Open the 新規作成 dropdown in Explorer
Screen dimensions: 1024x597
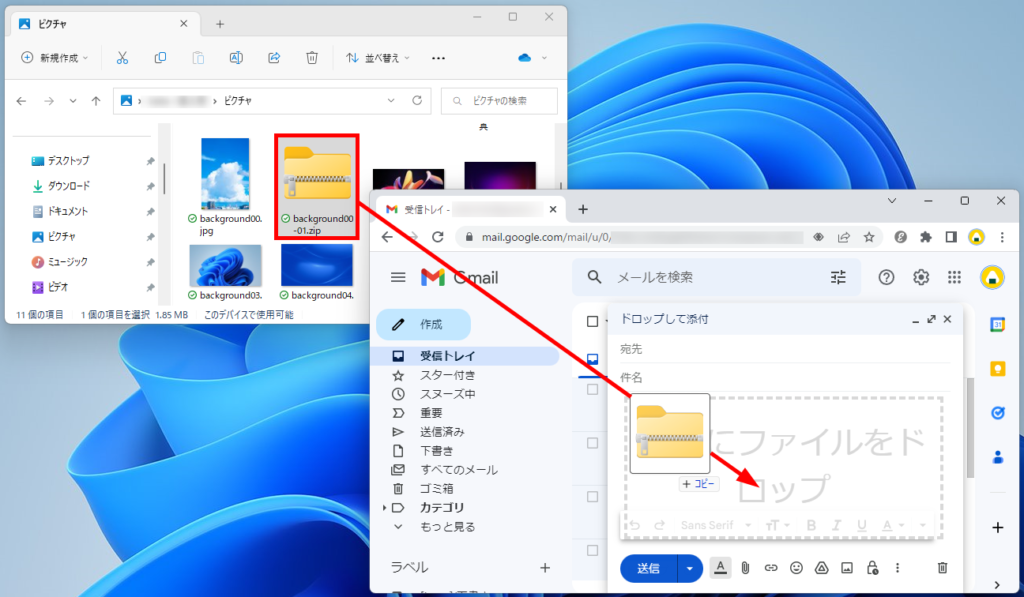(54, 58)
